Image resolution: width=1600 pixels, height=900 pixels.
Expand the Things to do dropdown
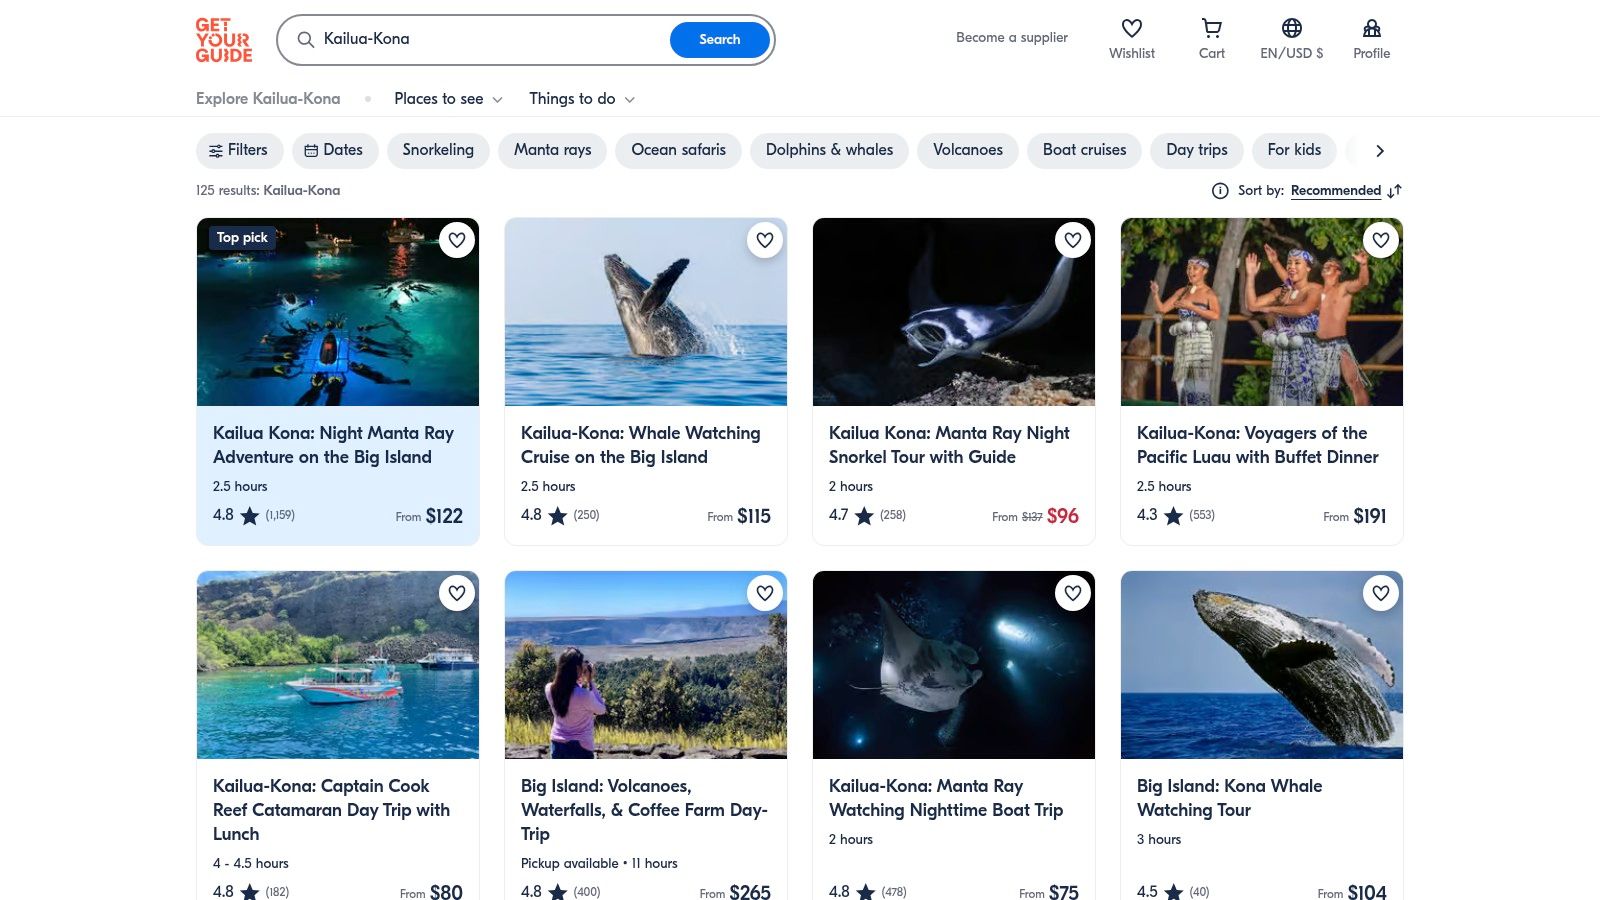click(581, 99)
